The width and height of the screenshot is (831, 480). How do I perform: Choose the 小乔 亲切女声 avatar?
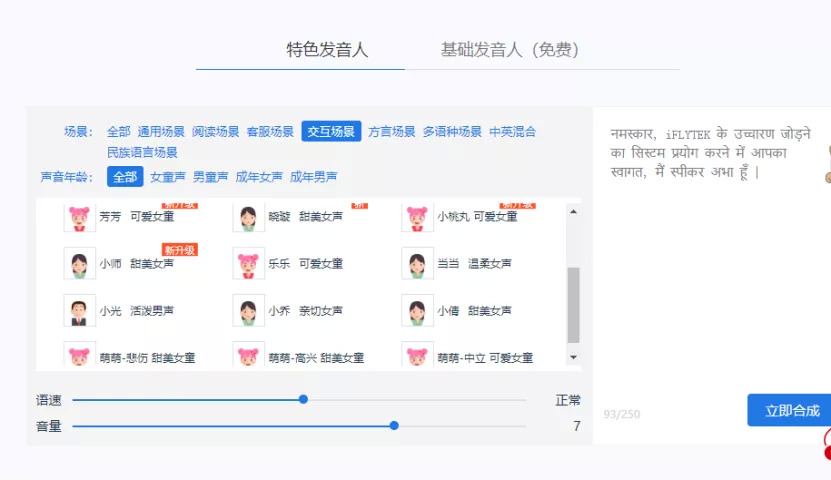(249, 311)
